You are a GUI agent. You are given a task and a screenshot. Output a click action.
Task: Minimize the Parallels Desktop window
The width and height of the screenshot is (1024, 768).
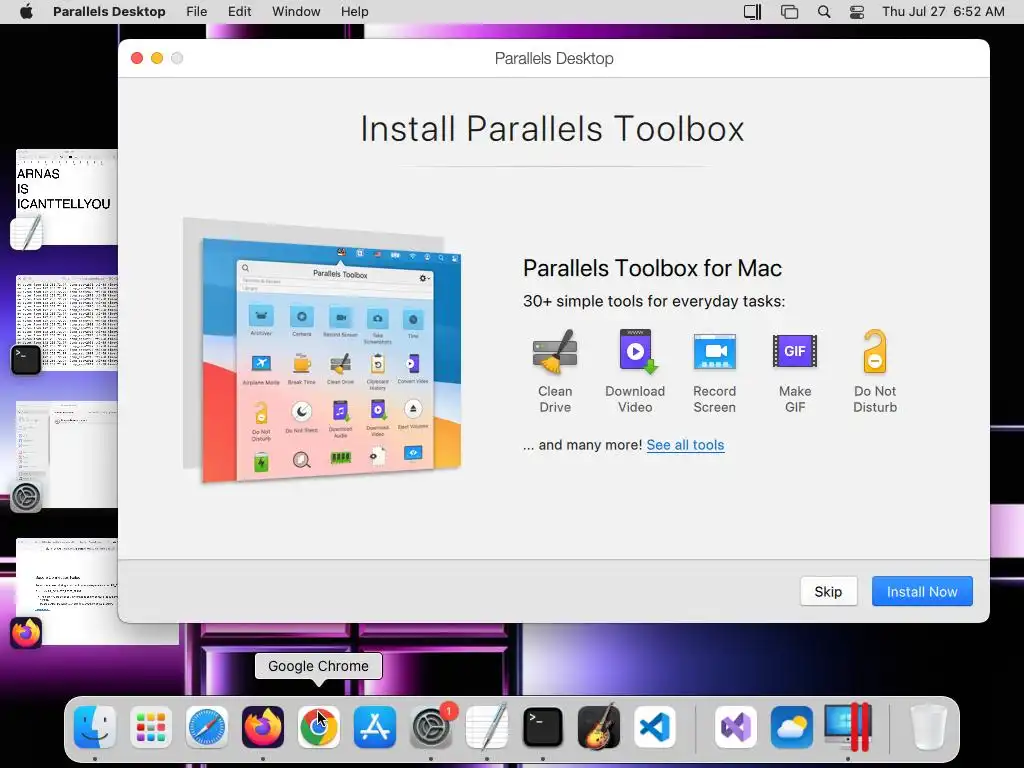pos(157,58)
